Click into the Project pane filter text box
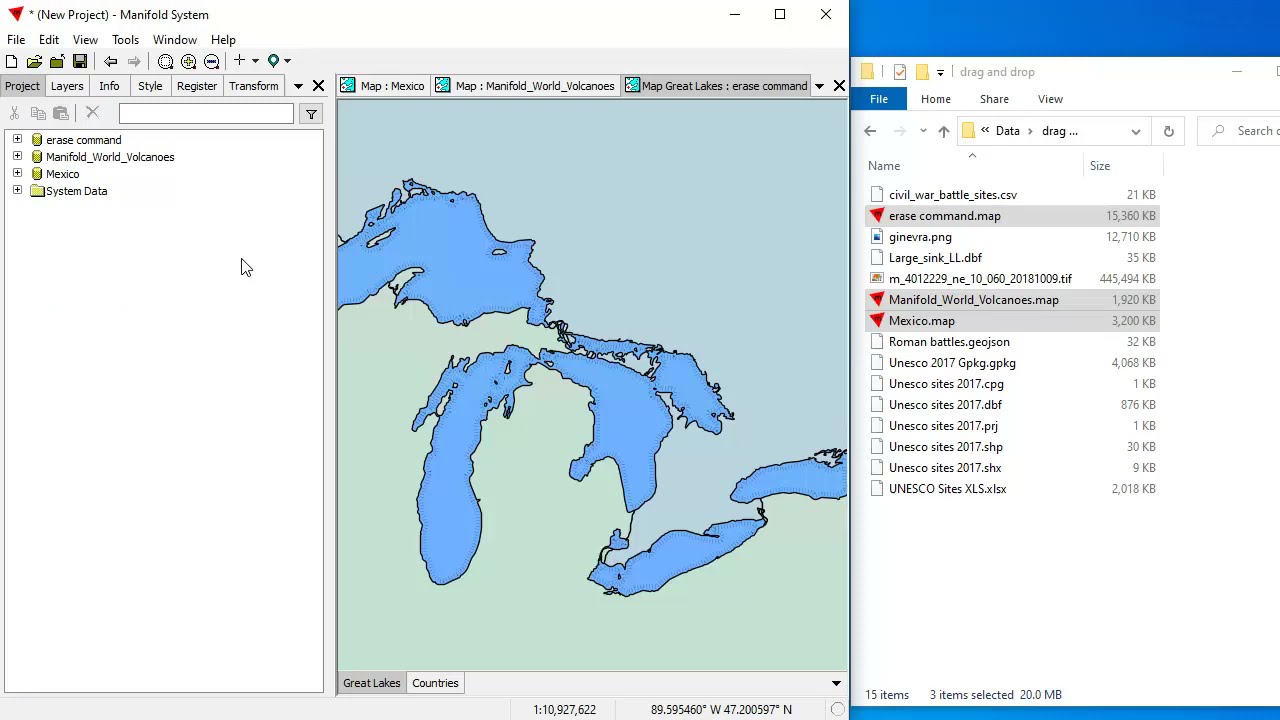This screenshot has width=1280, height=720. click(x=206, y=114)
